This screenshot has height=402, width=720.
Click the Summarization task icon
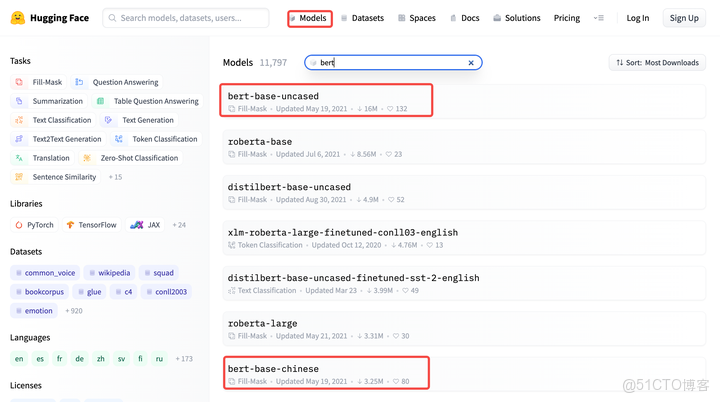click(x=19, y=101)
